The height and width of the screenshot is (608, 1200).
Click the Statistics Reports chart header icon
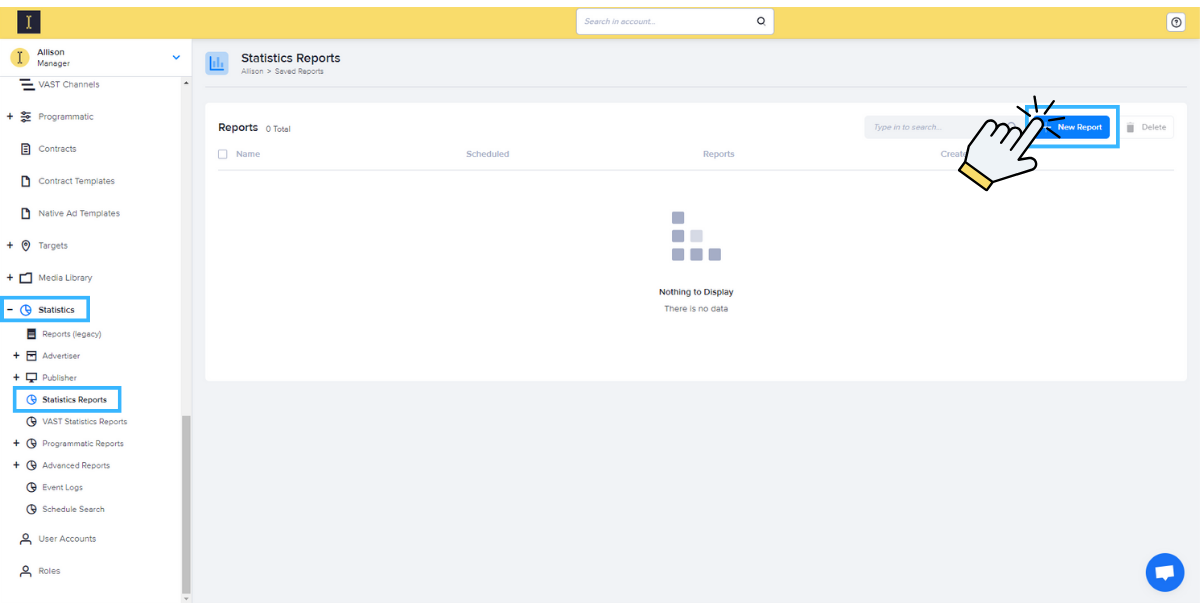point(217,64)
